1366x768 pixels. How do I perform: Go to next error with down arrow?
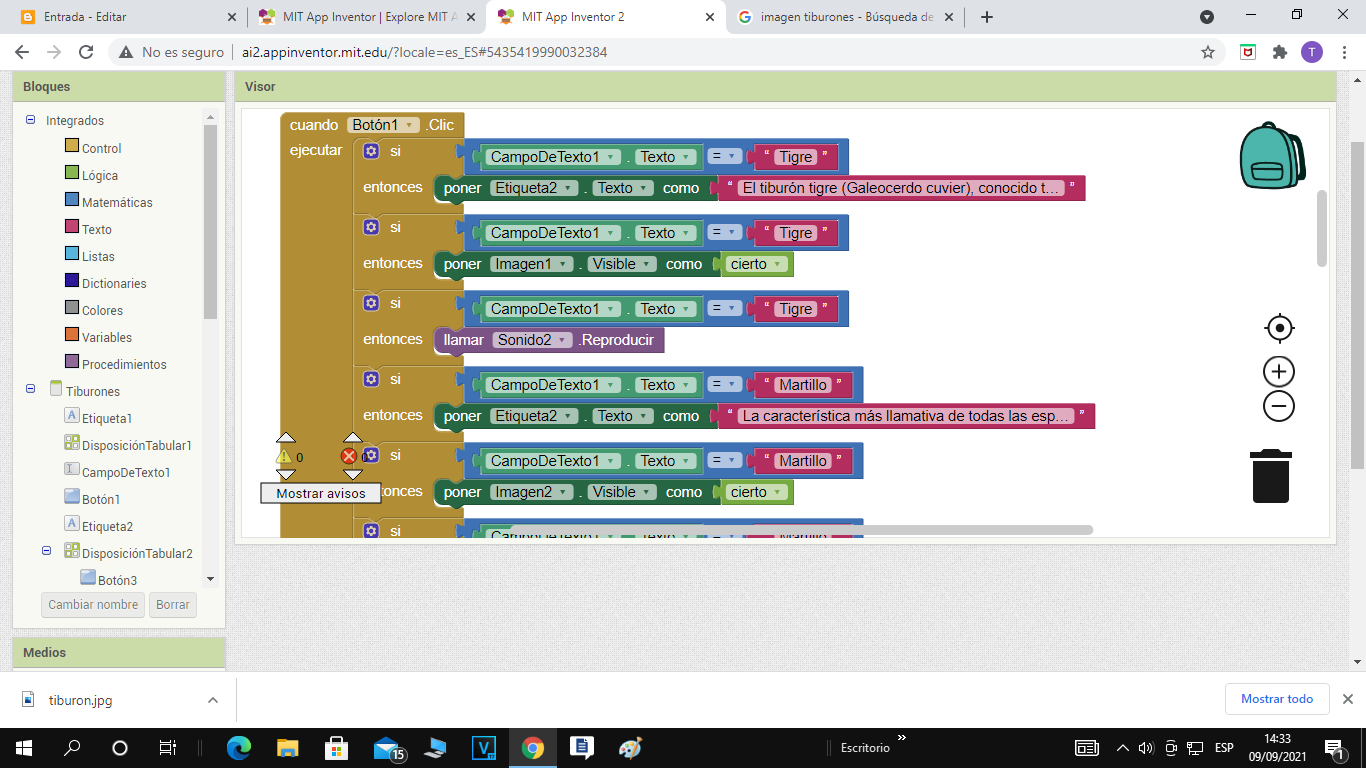coord(352,474)
